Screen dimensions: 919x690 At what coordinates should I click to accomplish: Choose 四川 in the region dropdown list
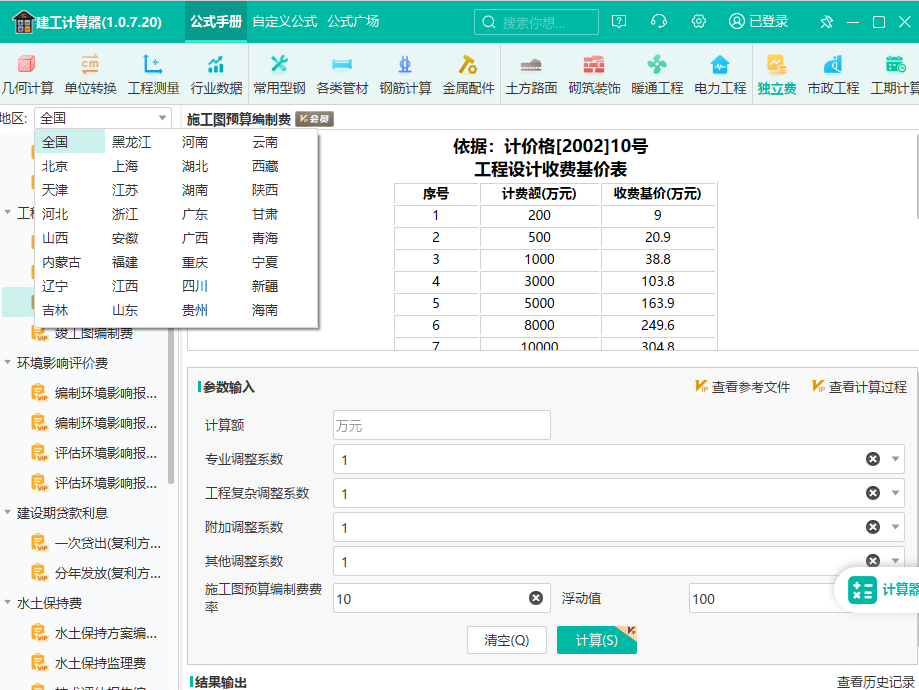[195, 286]
